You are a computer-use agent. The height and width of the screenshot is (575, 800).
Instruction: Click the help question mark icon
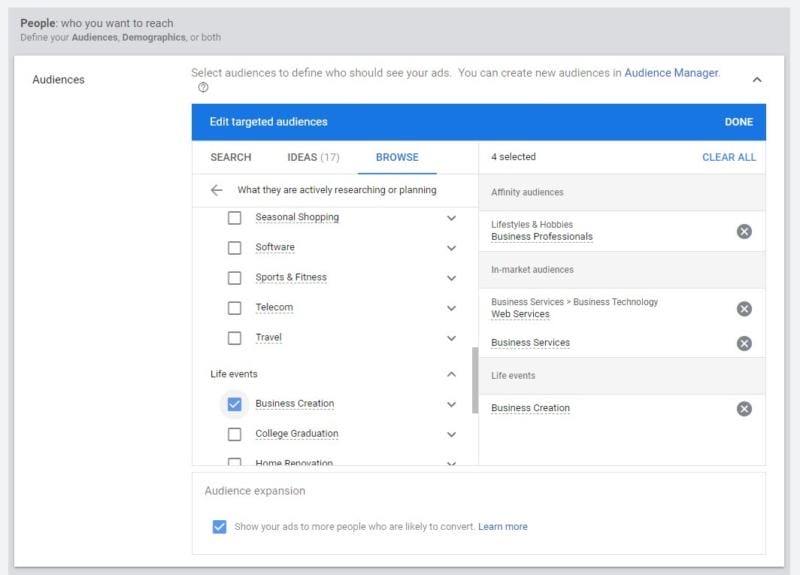tap(203, 87)
